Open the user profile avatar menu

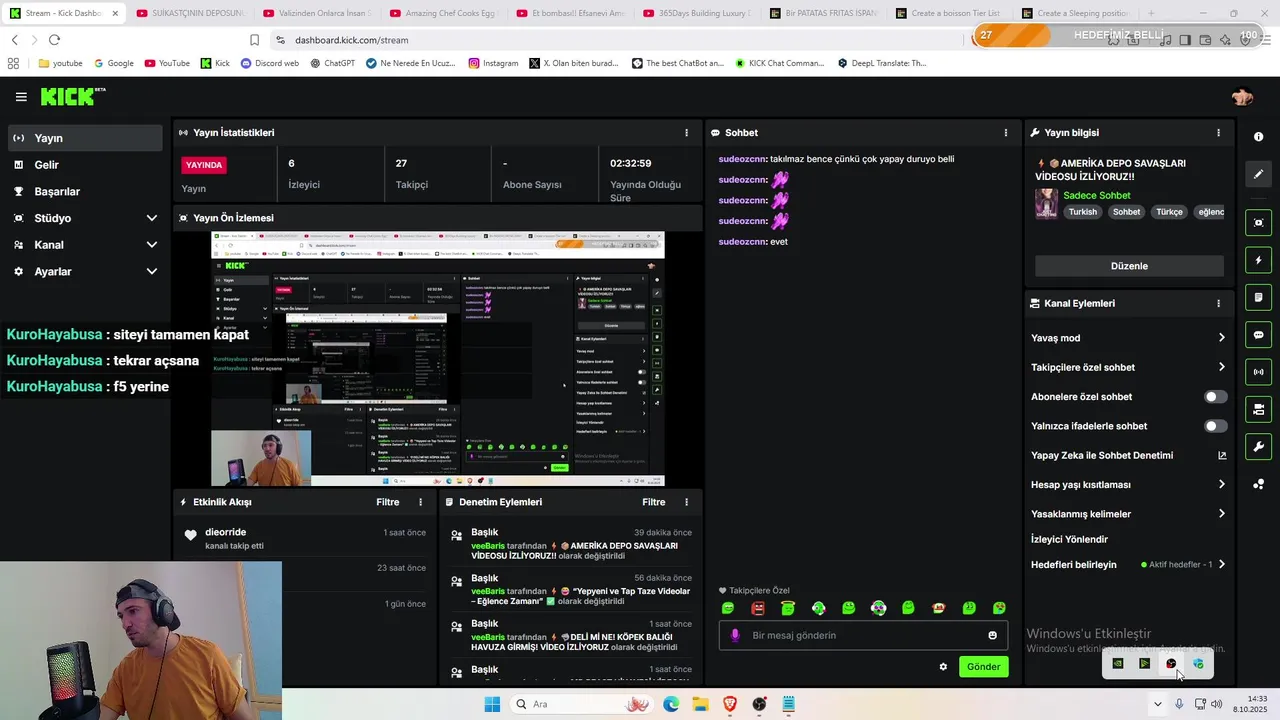(1243, 97)
